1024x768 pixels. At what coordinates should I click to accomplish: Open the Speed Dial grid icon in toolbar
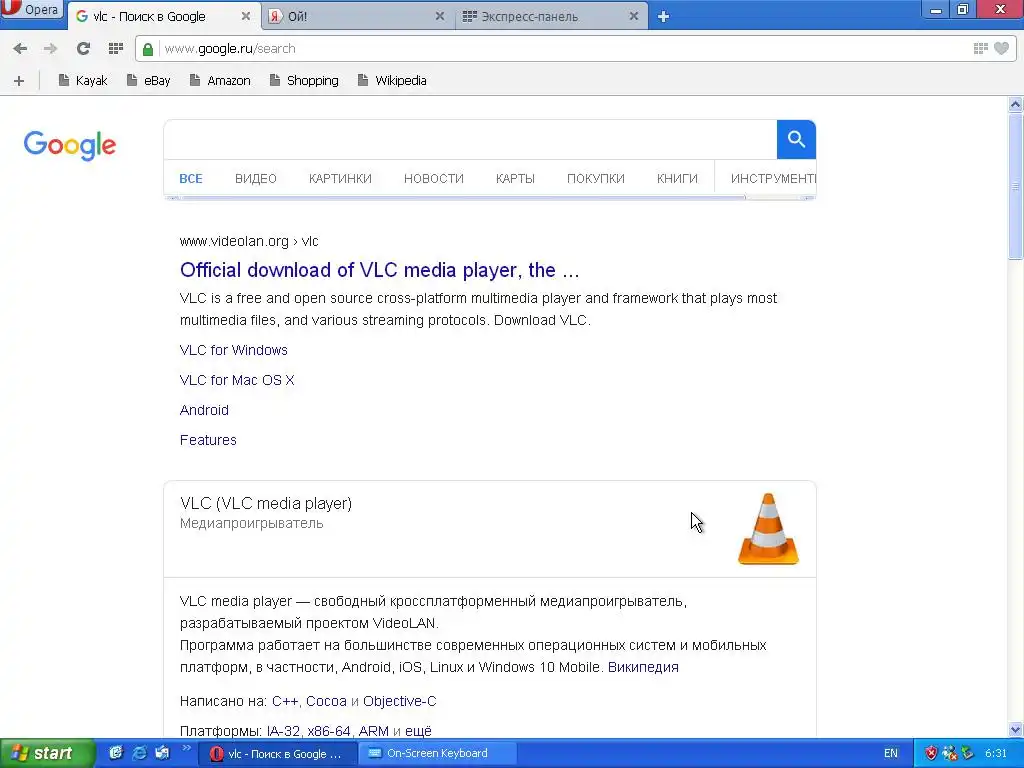pos(116,48)
